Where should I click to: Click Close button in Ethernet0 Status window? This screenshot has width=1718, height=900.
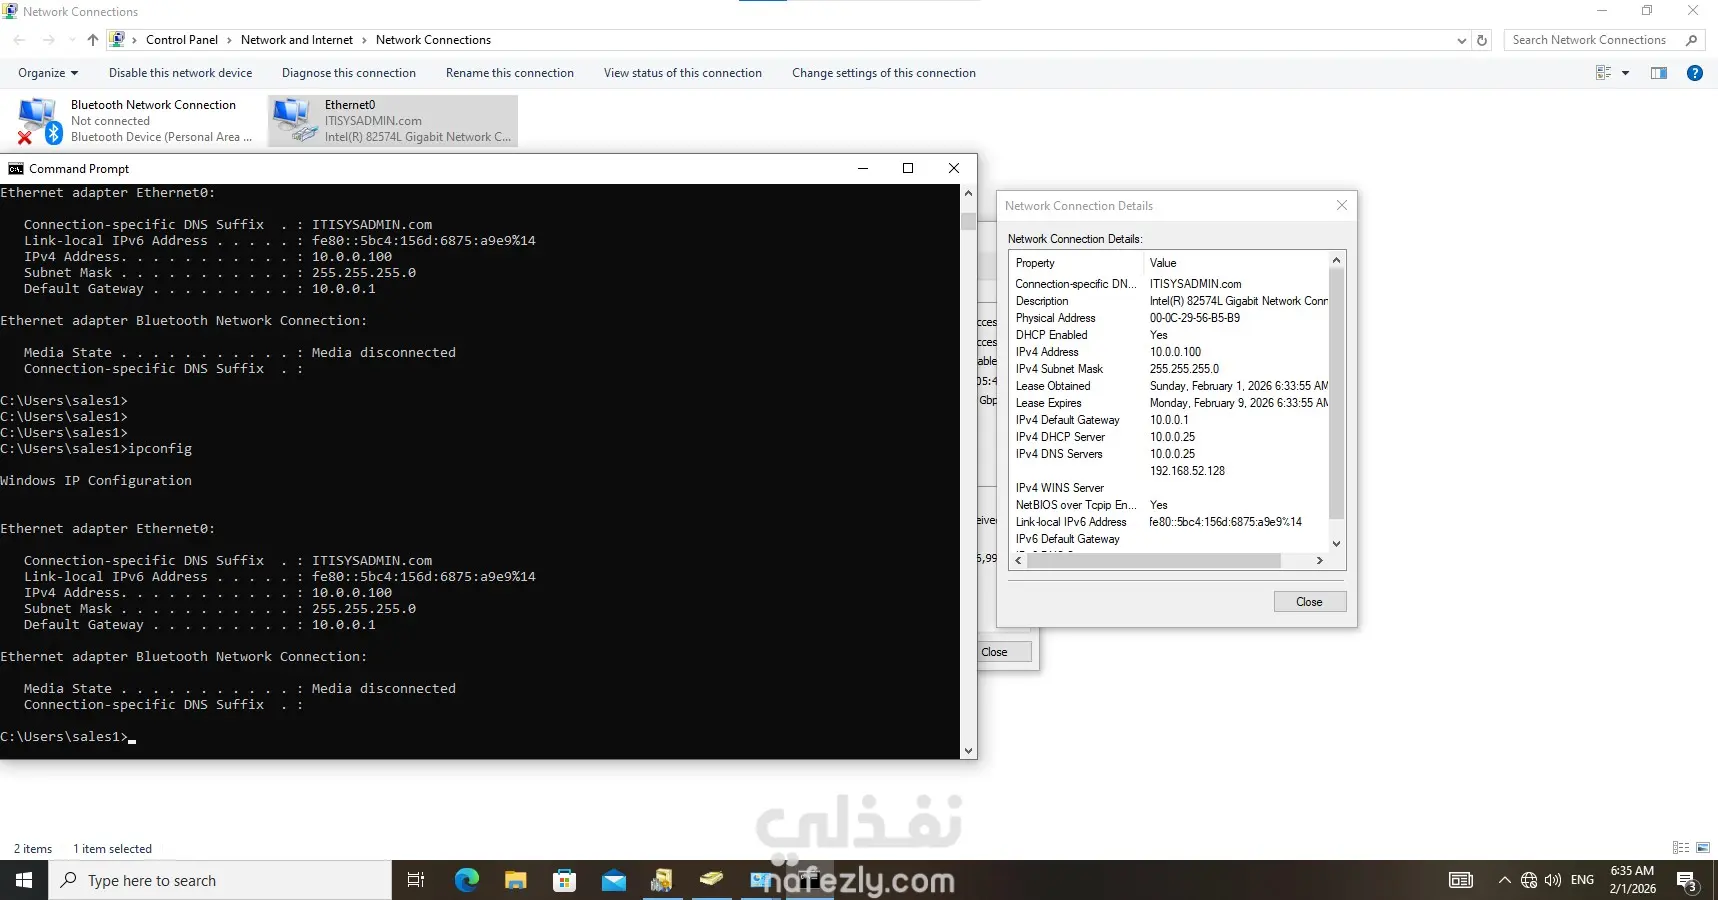[x=1004, y=652]
